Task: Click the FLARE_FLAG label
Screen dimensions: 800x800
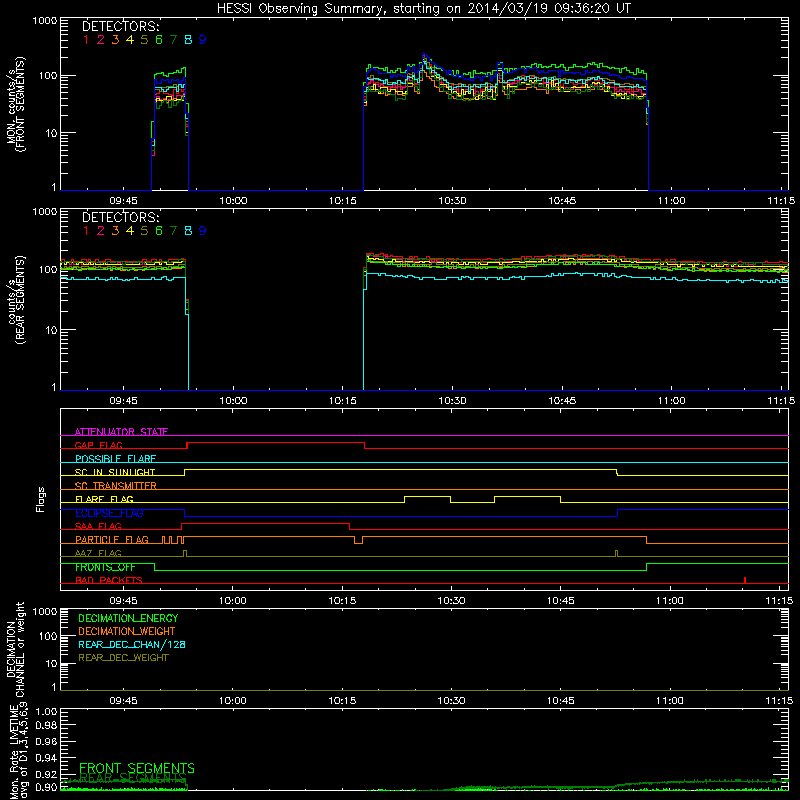Action: (x=104, y=499)
